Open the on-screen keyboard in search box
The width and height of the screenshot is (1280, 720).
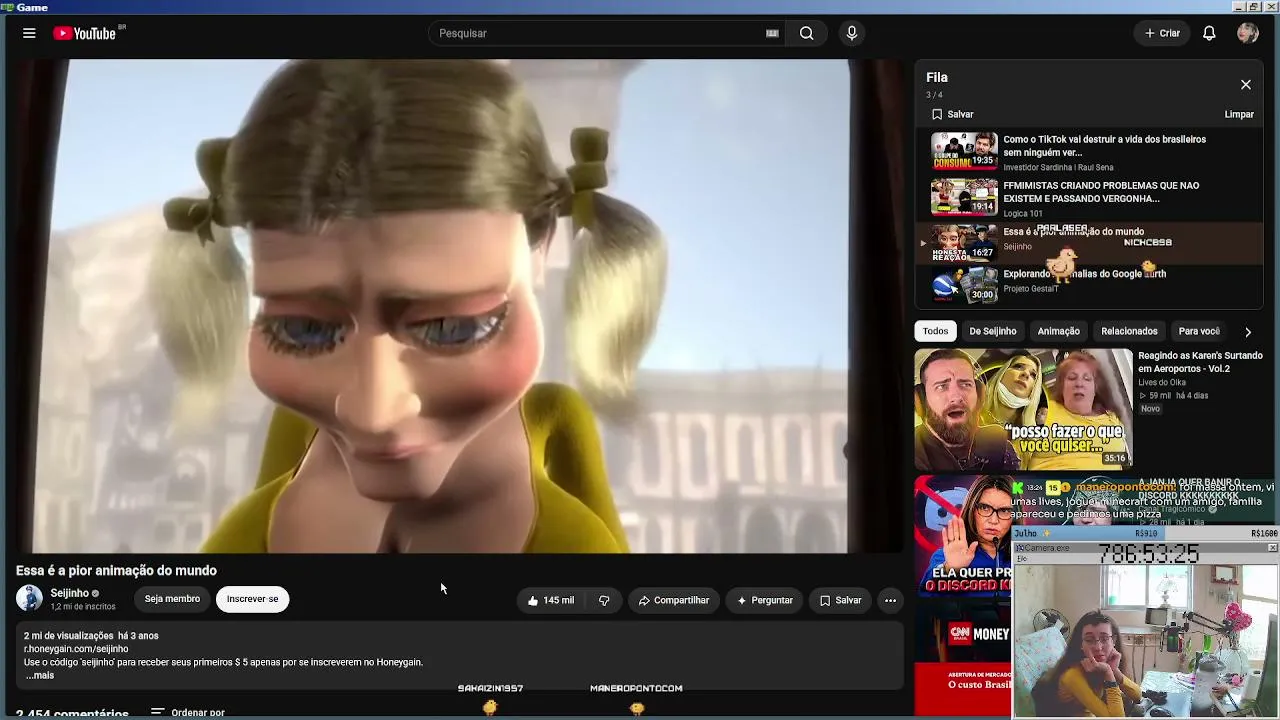pyautogui.click(x=772, y=33)
